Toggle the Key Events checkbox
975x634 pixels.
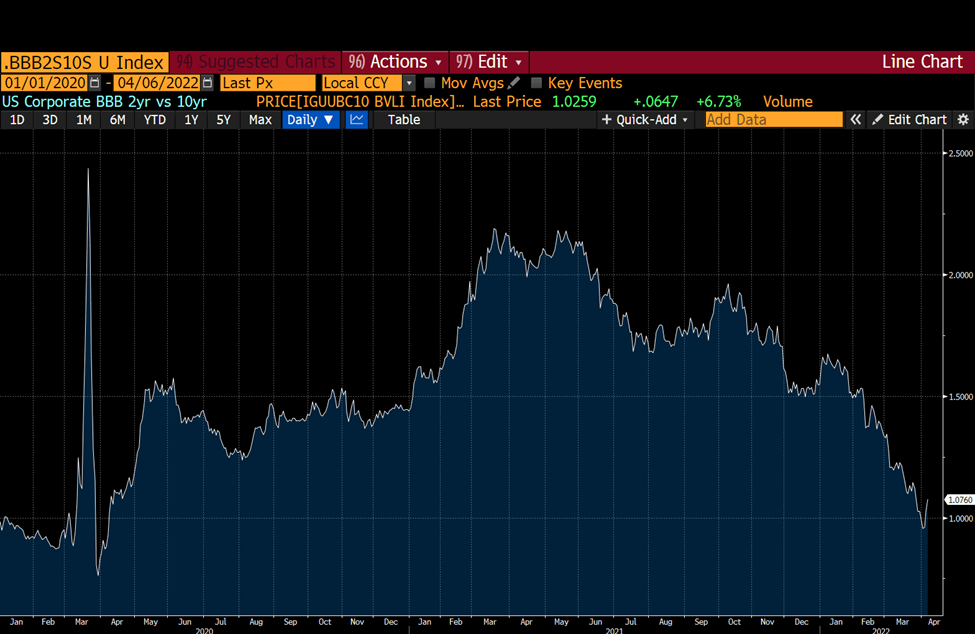537,83
